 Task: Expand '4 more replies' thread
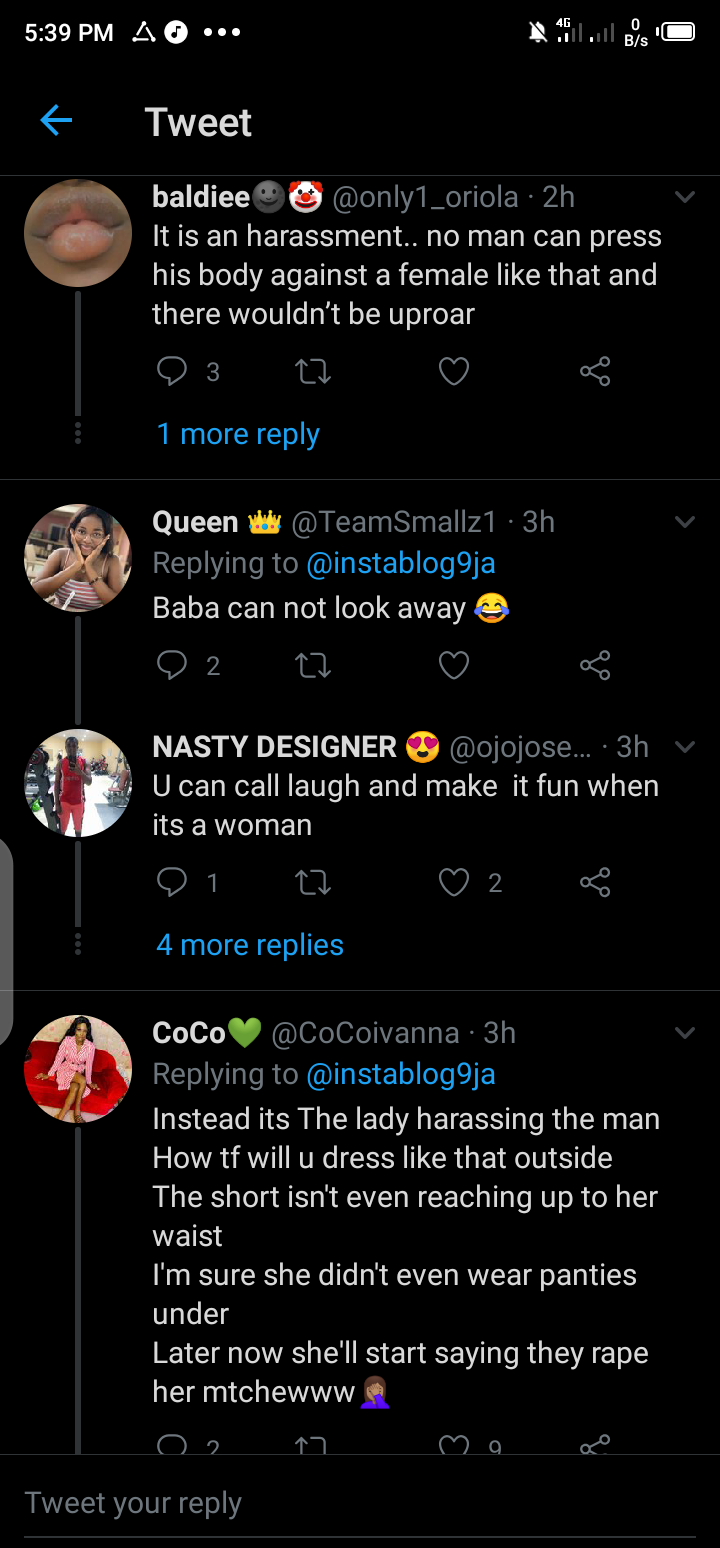pos(250,945)
